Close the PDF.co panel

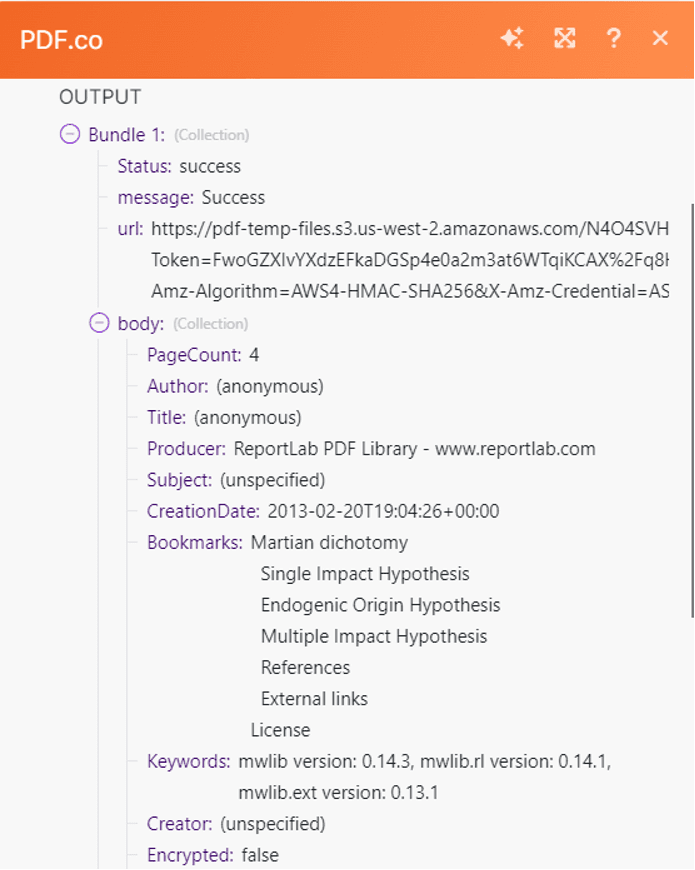[x=660, y=39]
